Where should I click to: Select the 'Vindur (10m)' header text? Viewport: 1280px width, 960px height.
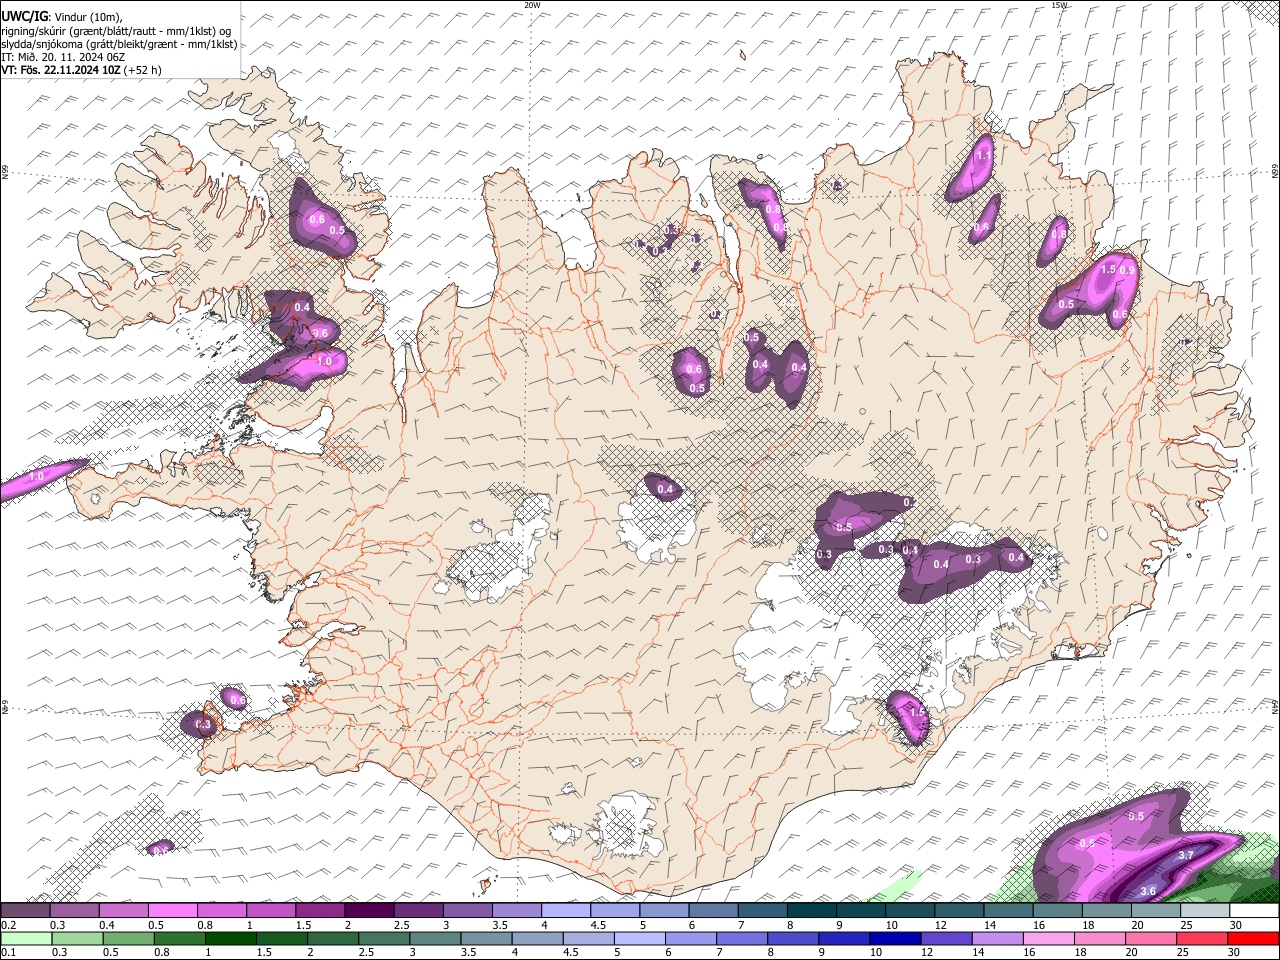pyautogui.click(x=88, y=16)
